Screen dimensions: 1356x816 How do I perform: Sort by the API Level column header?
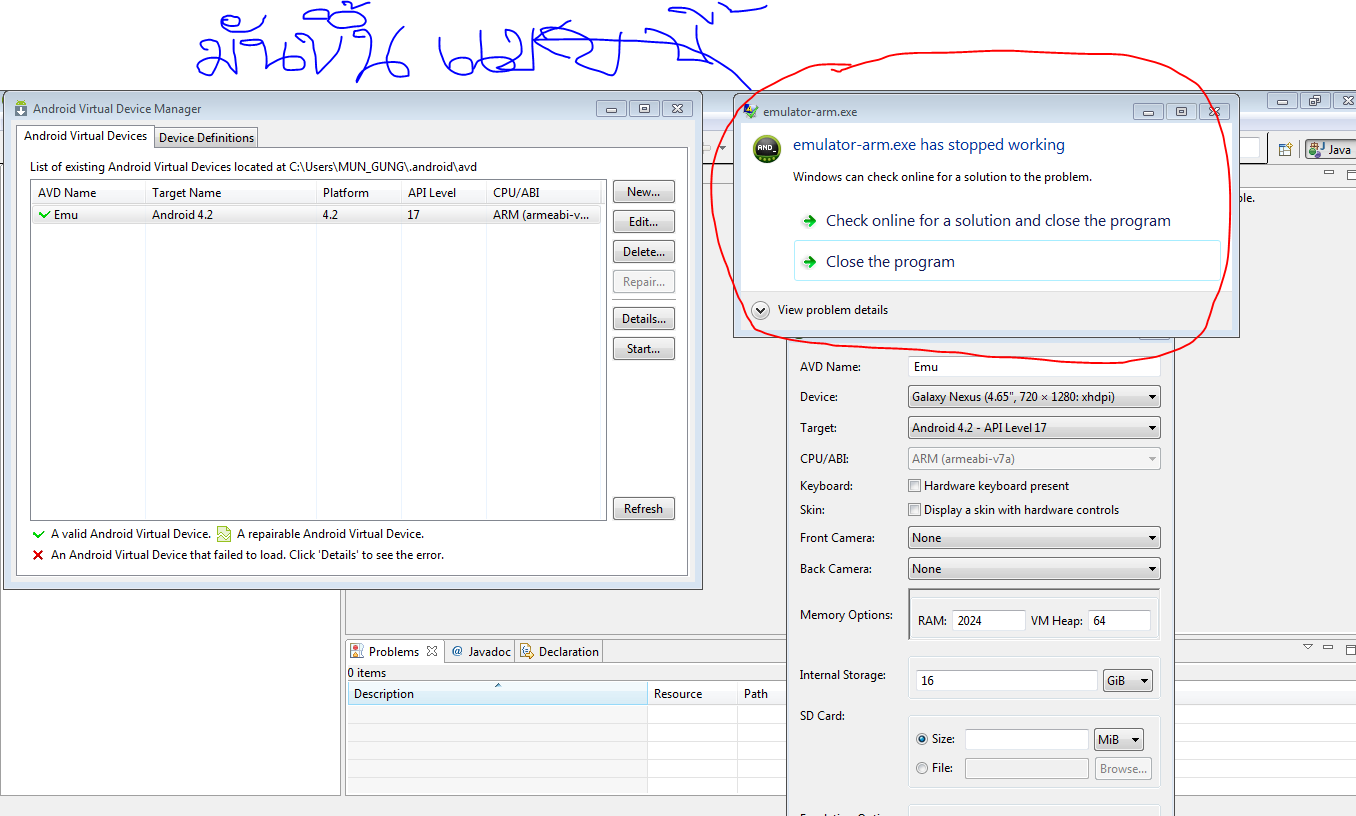[444, 193]
